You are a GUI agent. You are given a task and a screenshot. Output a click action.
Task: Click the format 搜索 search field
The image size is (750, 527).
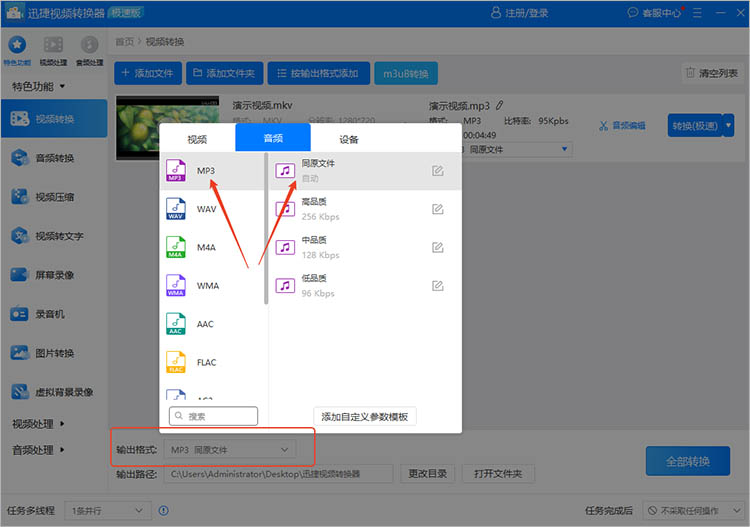click(213, 416)
